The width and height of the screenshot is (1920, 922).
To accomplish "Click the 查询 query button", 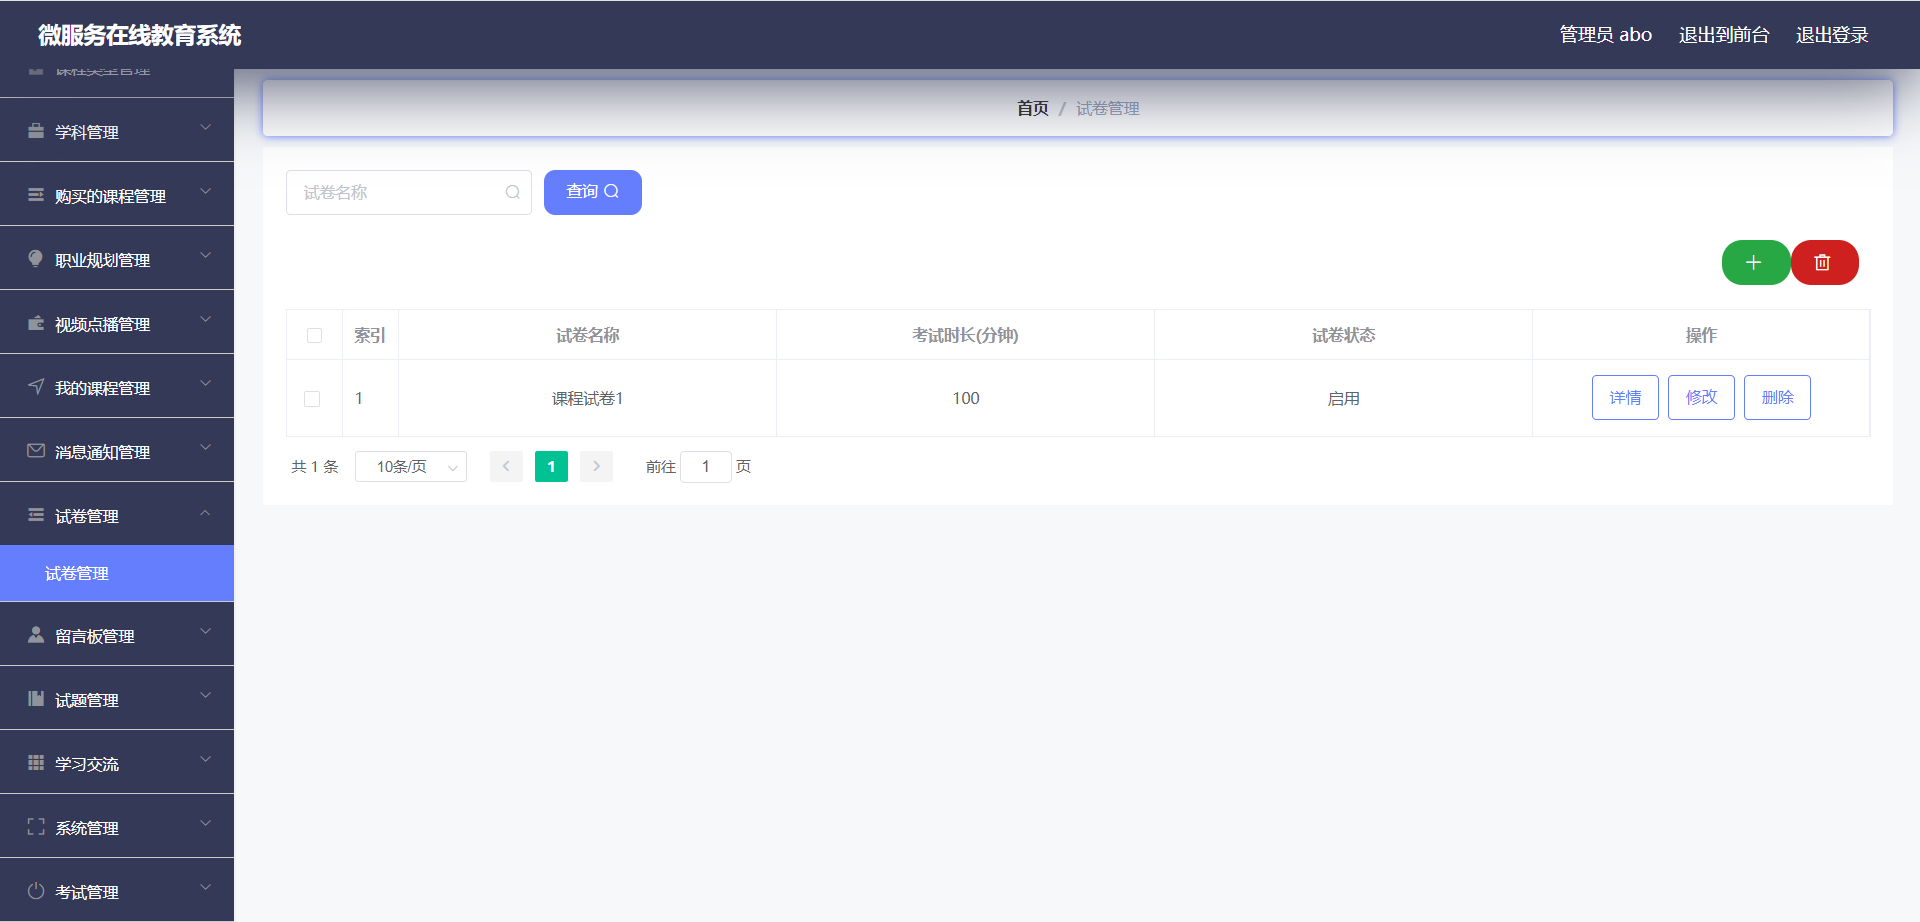I will pos(592,192).
